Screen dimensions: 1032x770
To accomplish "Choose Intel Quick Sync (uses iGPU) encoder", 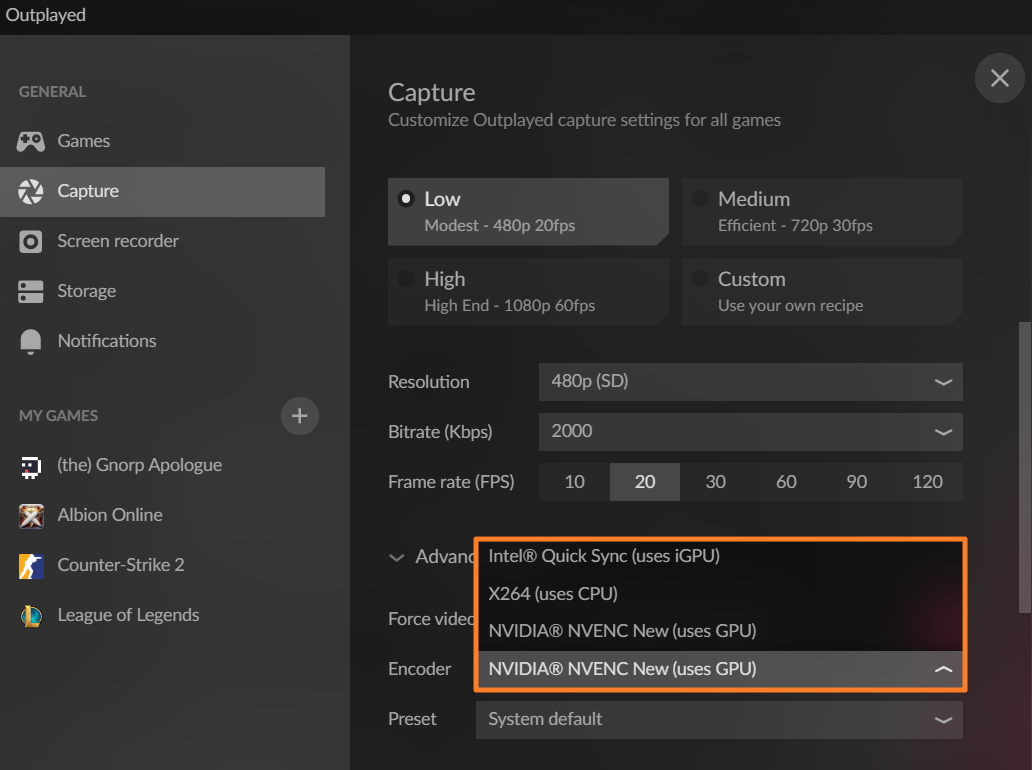I will [720, 556].
